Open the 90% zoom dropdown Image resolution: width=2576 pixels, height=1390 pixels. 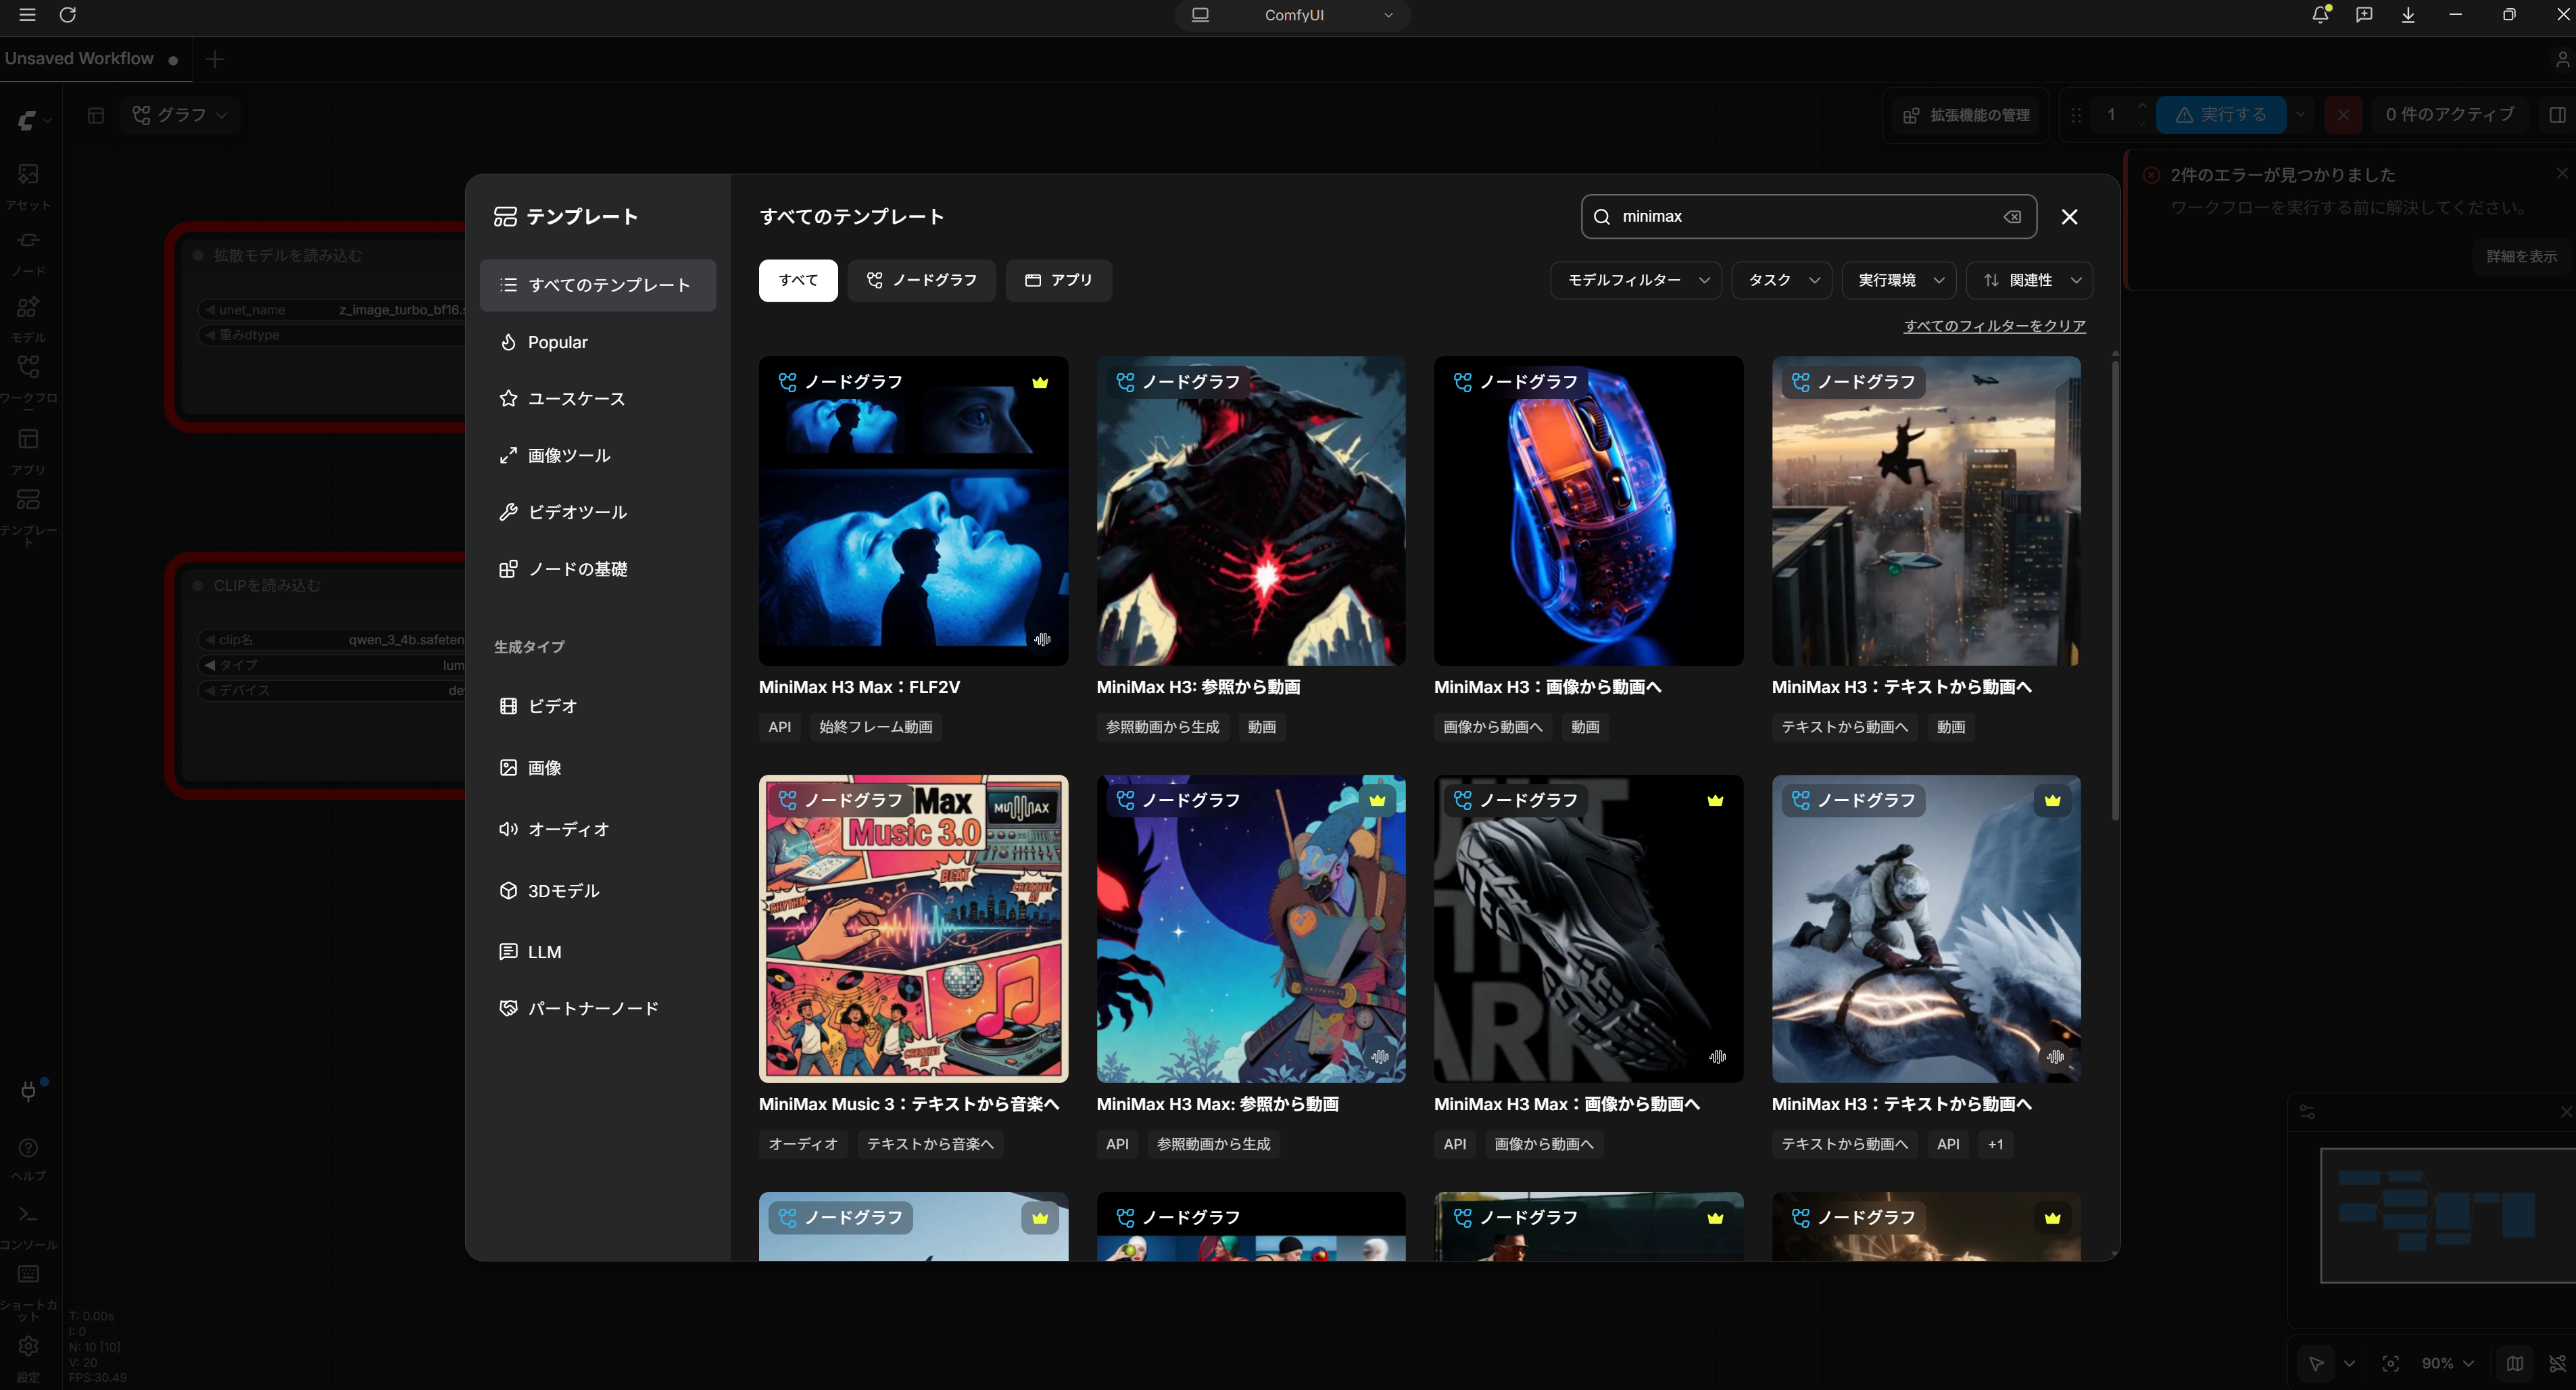[x=2447, y=1363]
